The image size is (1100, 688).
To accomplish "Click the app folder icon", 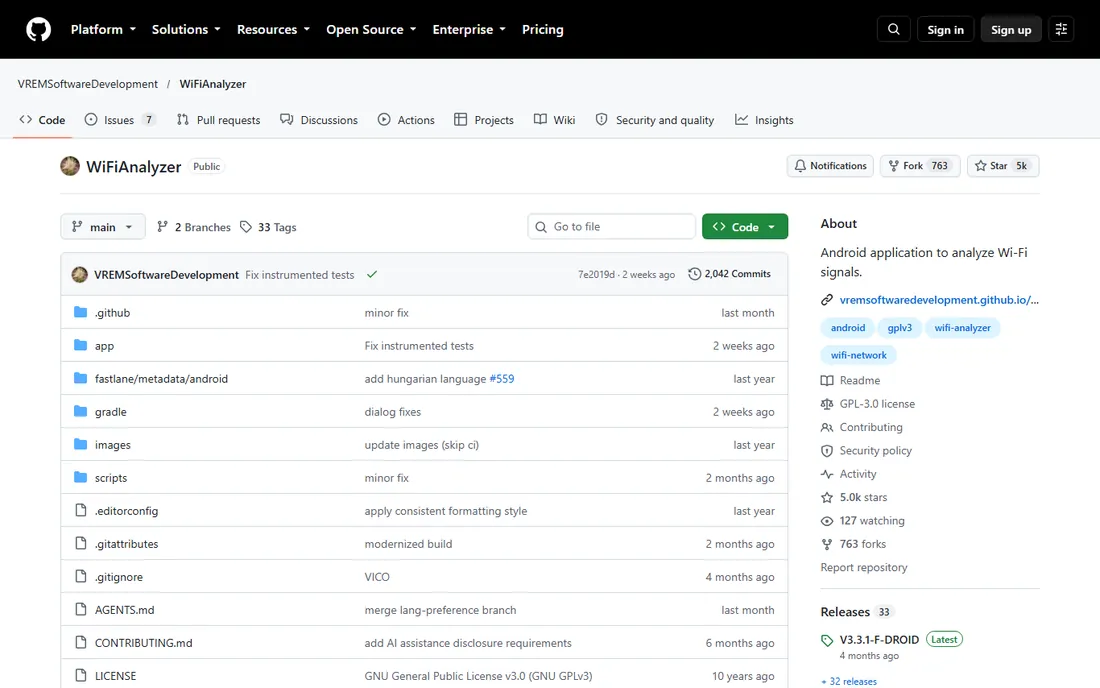I will pyautogui.click(x=81, y=345).
